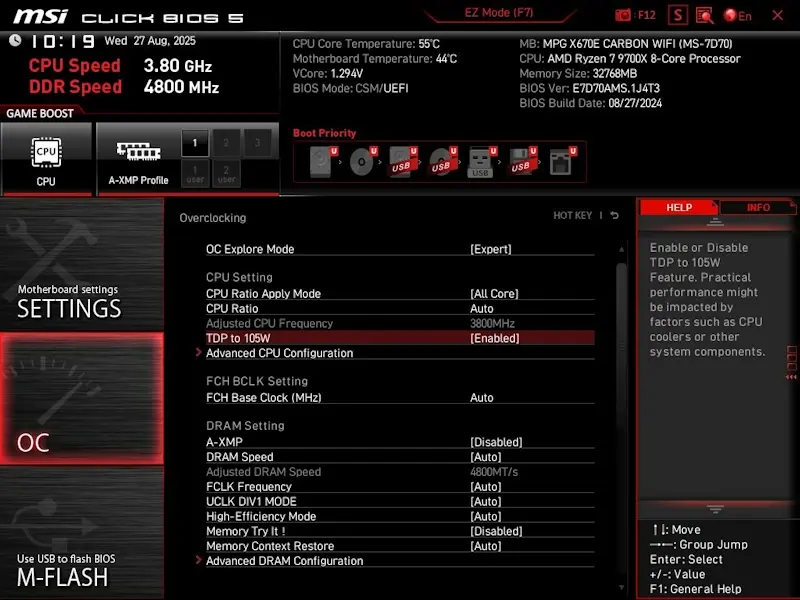This screenshot has width=800, height=600.
Task: Select the first hard drive boot device icon
Action: coord(323,162)
